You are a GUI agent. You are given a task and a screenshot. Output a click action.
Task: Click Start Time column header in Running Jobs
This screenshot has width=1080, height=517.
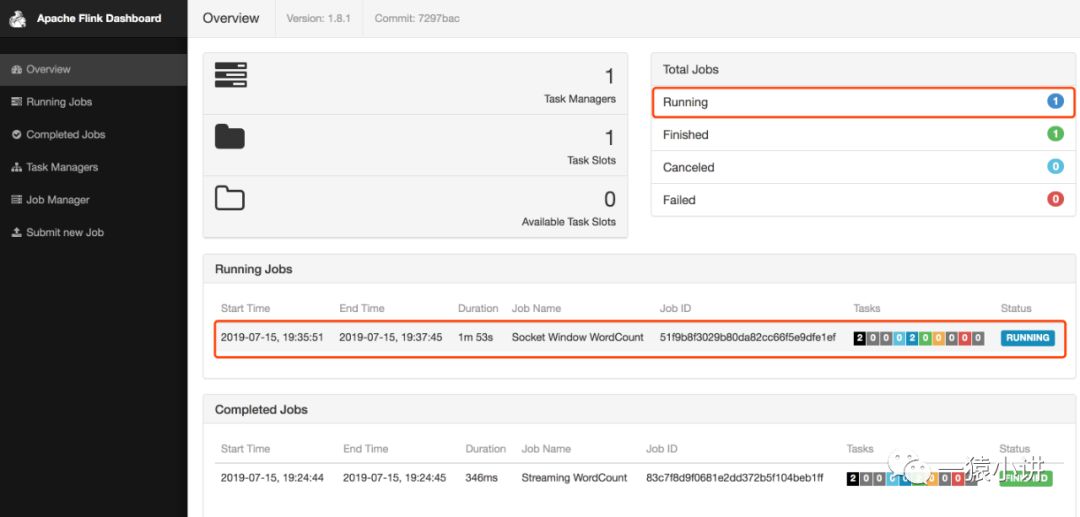(245, 308)
